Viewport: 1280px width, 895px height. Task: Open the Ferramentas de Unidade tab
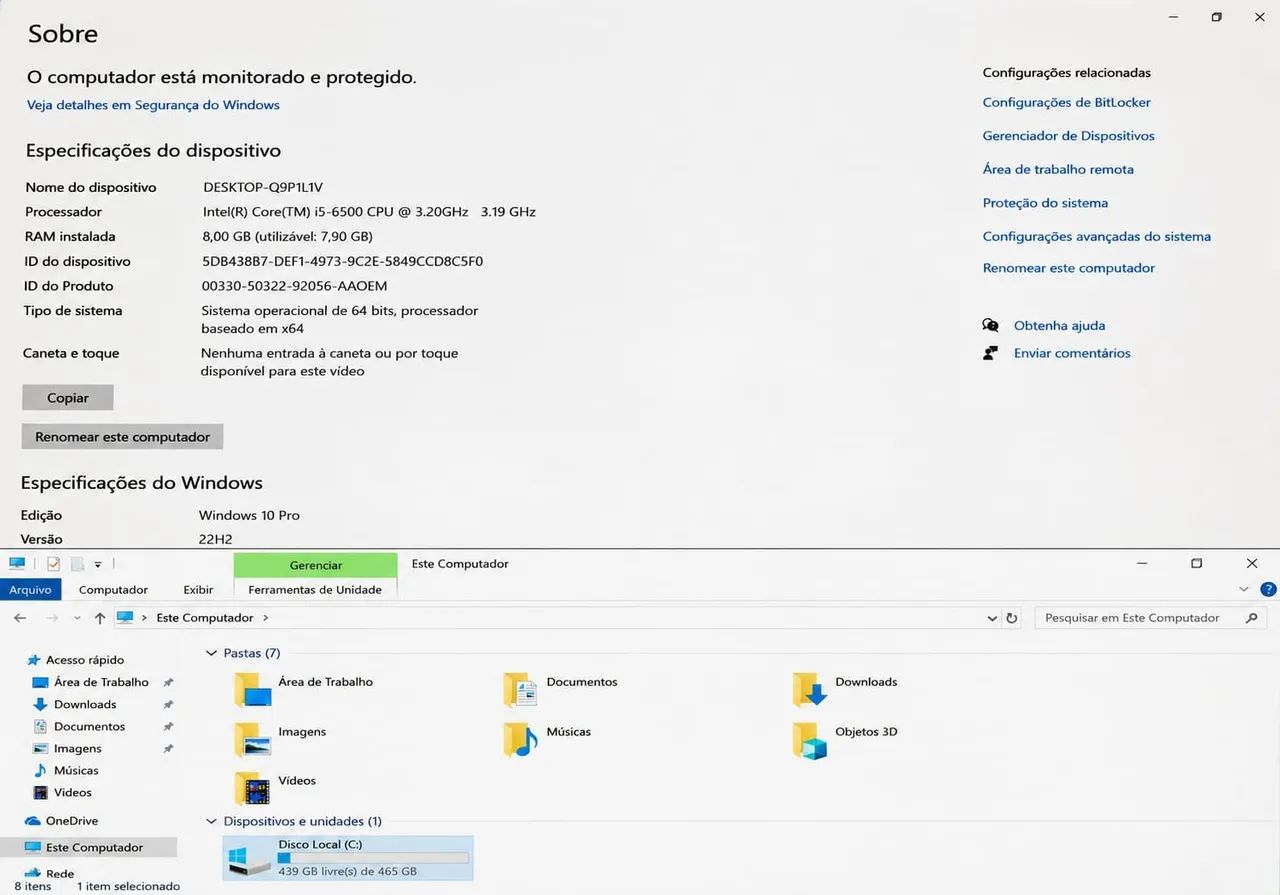[x=315, y=590]
